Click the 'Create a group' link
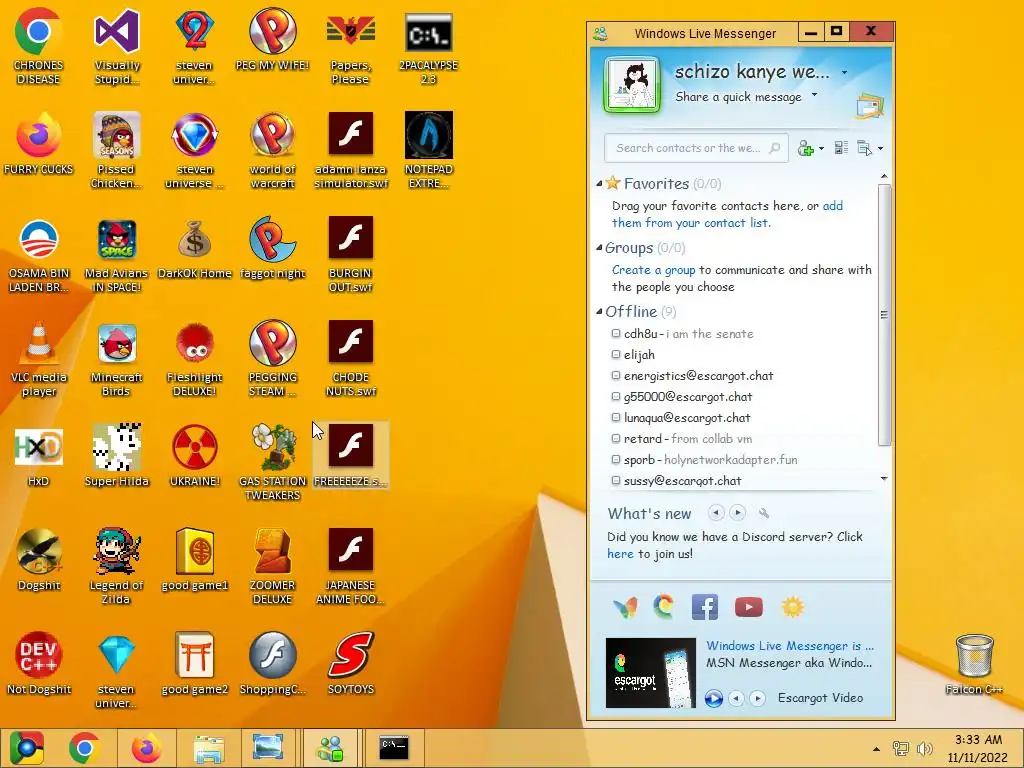1024x768 pixels. (x=654, y=270)
